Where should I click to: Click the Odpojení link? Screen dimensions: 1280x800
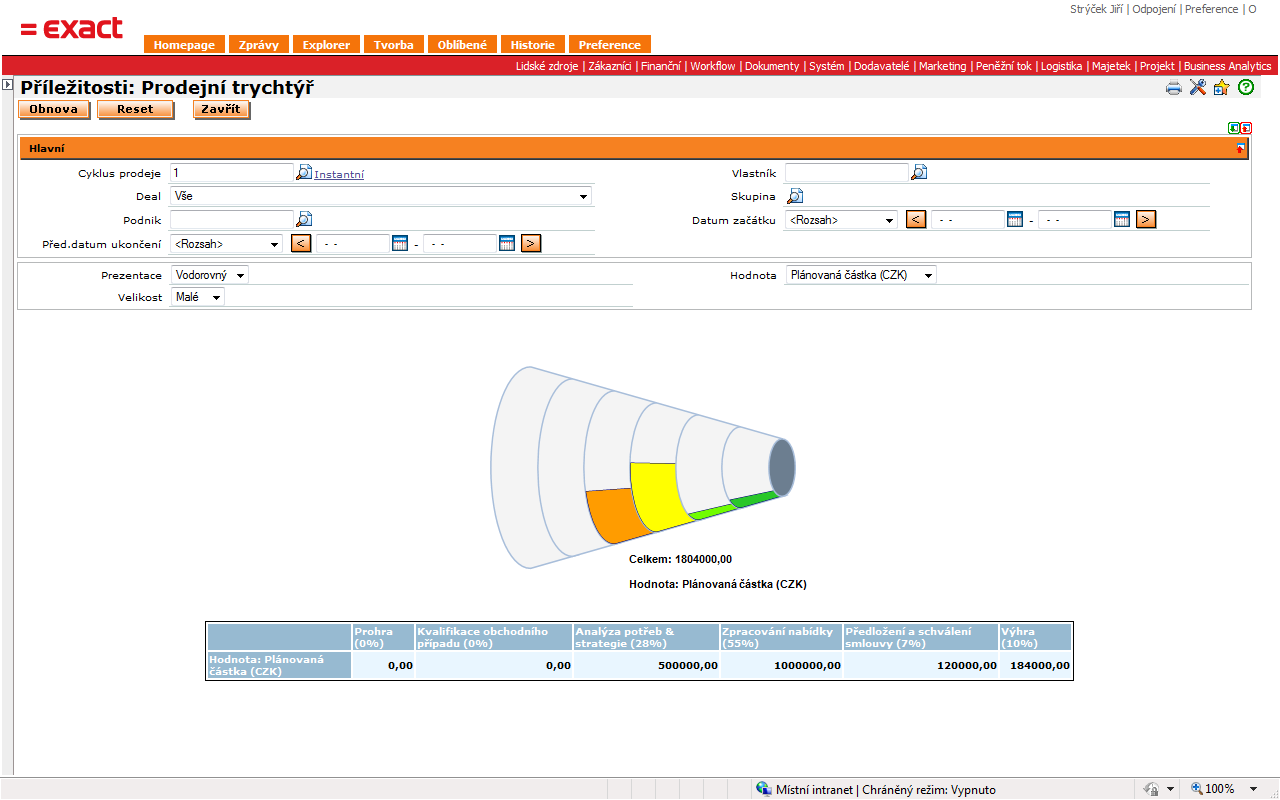[x=1154, y=9]
